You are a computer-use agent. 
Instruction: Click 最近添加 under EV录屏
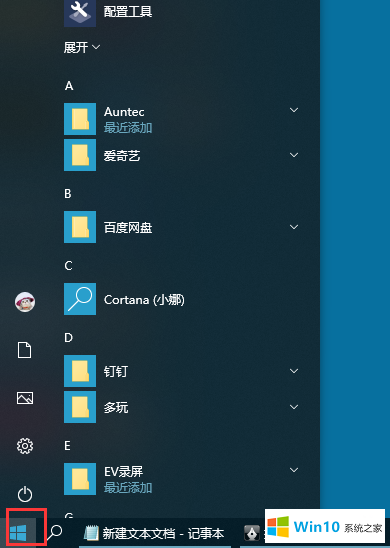click(x=128, y=487)
